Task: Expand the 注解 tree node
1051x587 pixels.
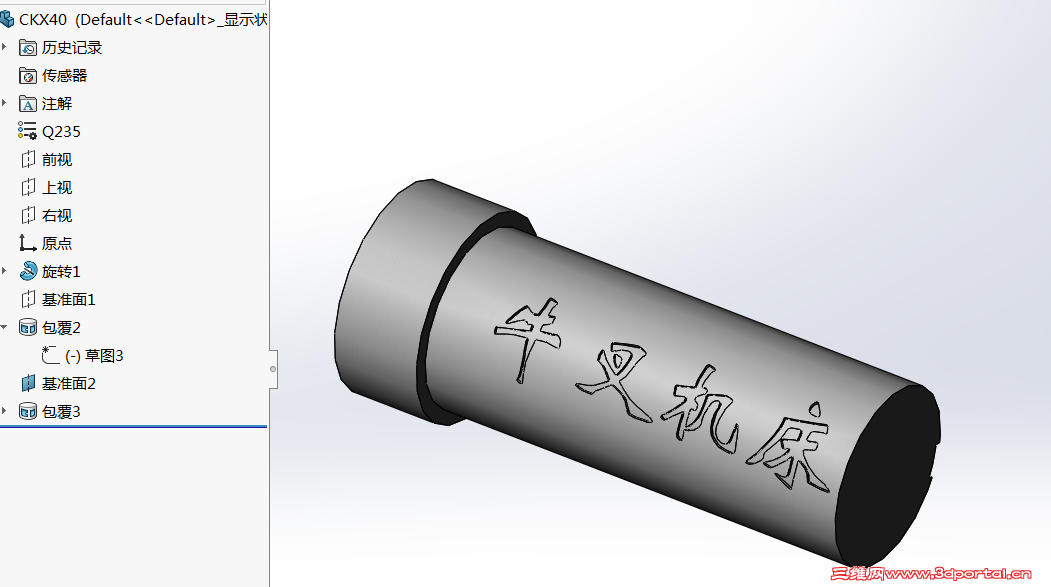Action: tap(5, 103)
